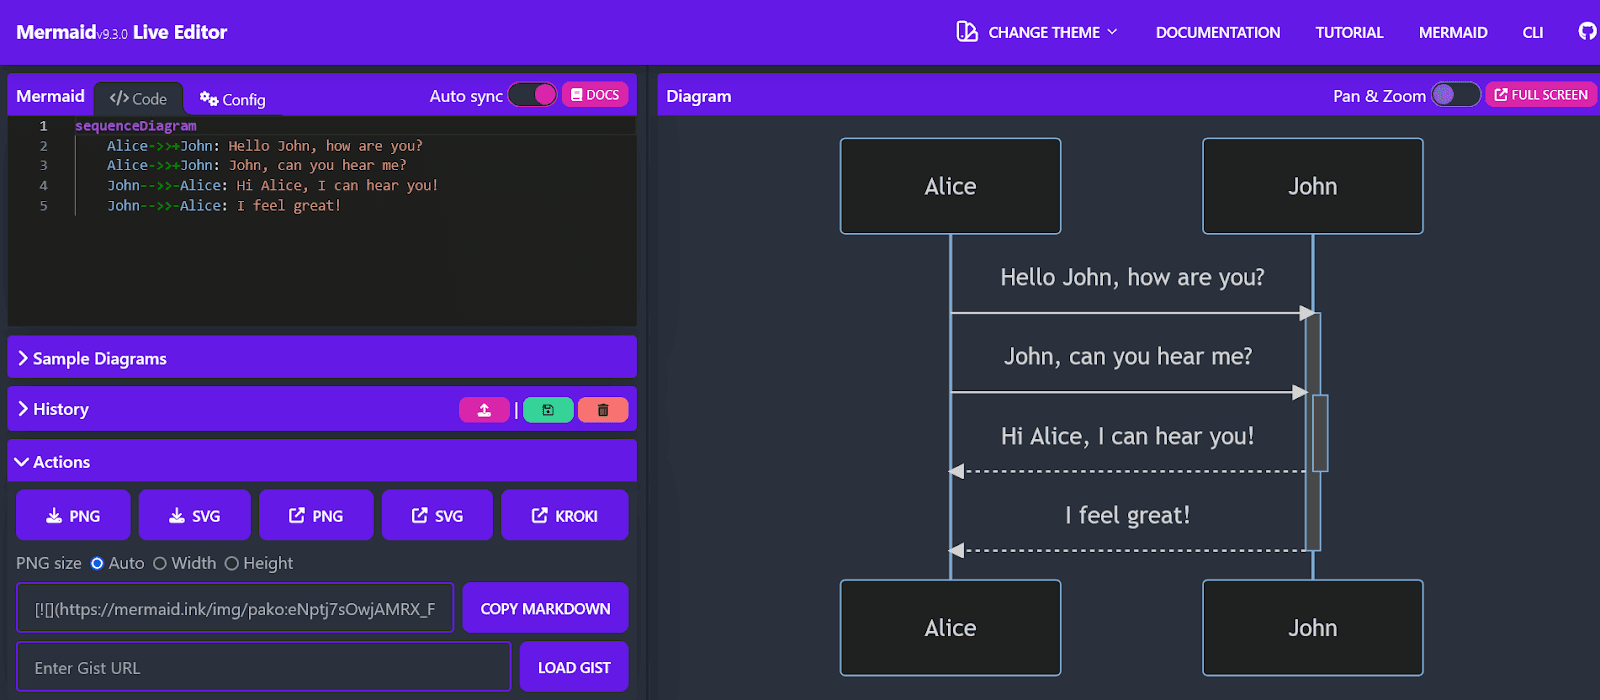Click the bottom John actor box

click(1312, 628)
